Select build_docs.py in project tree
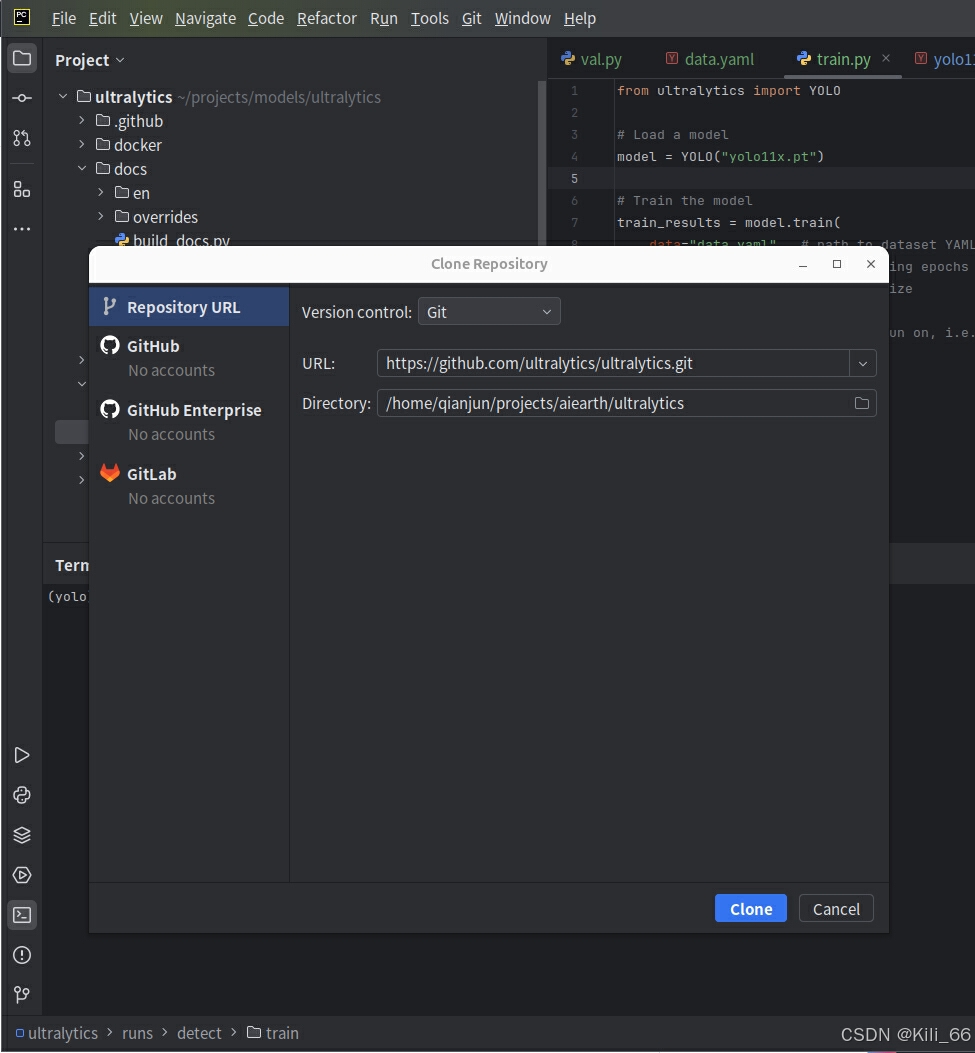975x1053 pixels. pos(173,240)
